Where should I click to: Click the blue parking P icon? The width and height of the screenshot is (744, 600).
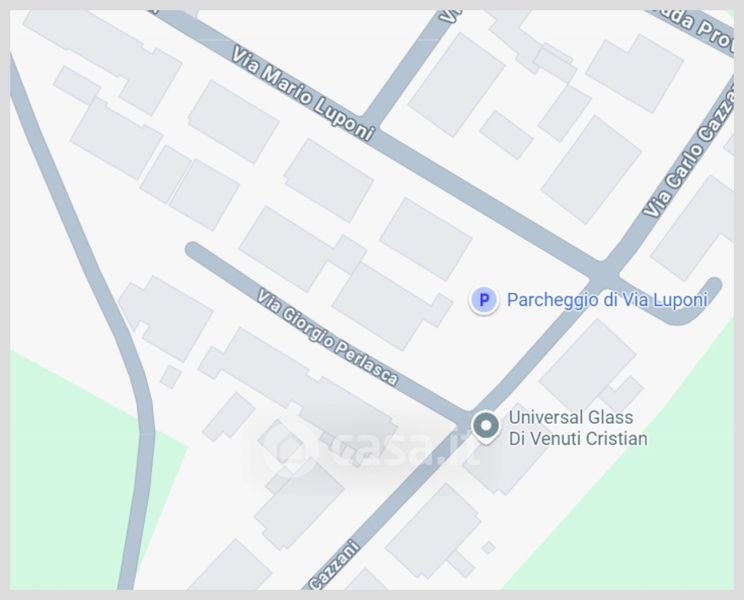click(x=484, y=300)
